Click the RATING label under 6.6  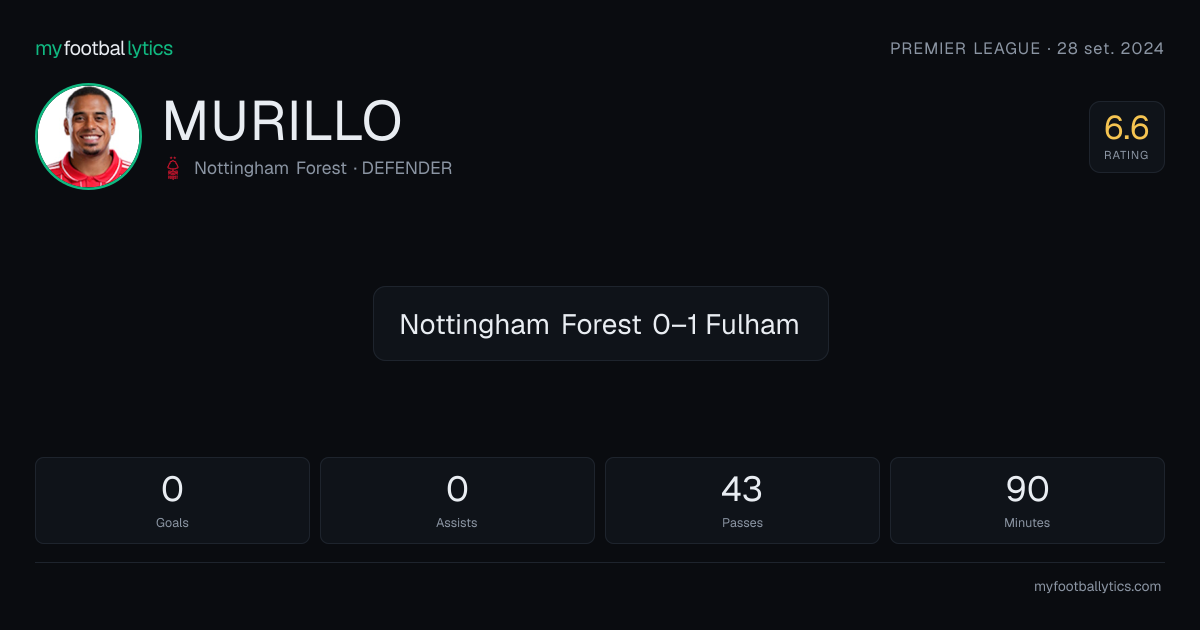1126,155
